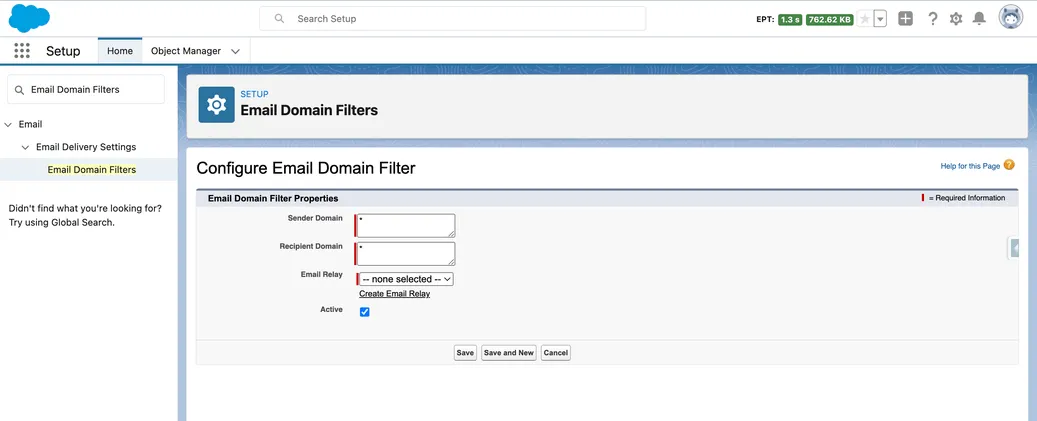Click the Setup app name label
Viewport: 1037px width, 421px height.
coord(63,51)
